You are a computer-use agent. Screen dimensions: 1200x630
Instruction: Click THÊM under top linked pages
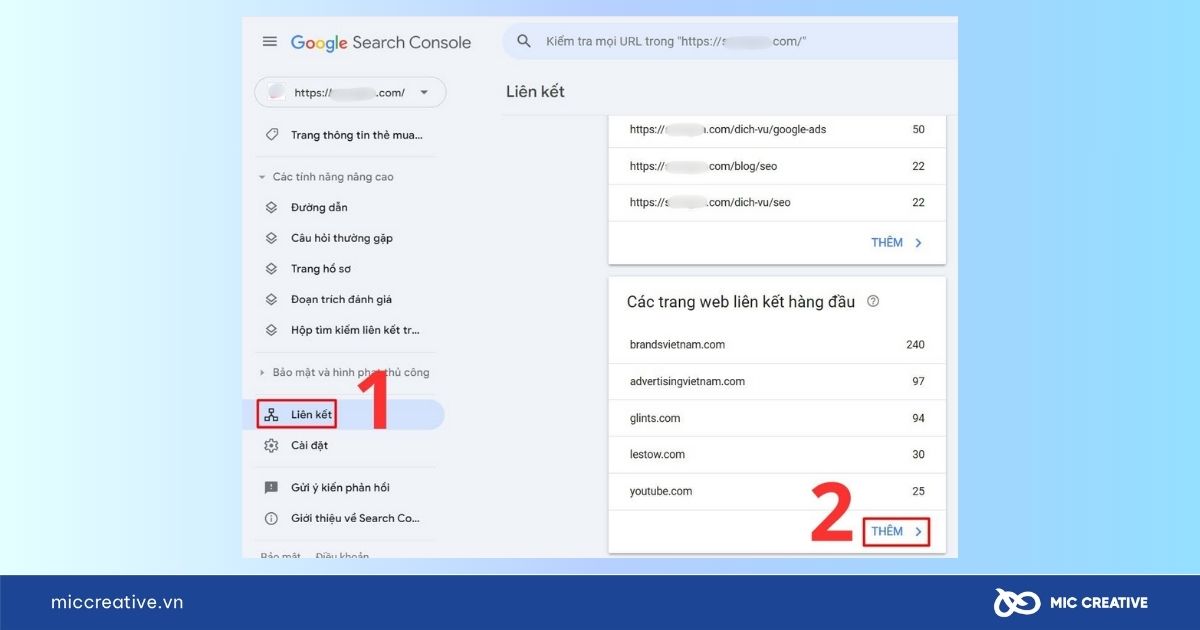tap(896, 243)
